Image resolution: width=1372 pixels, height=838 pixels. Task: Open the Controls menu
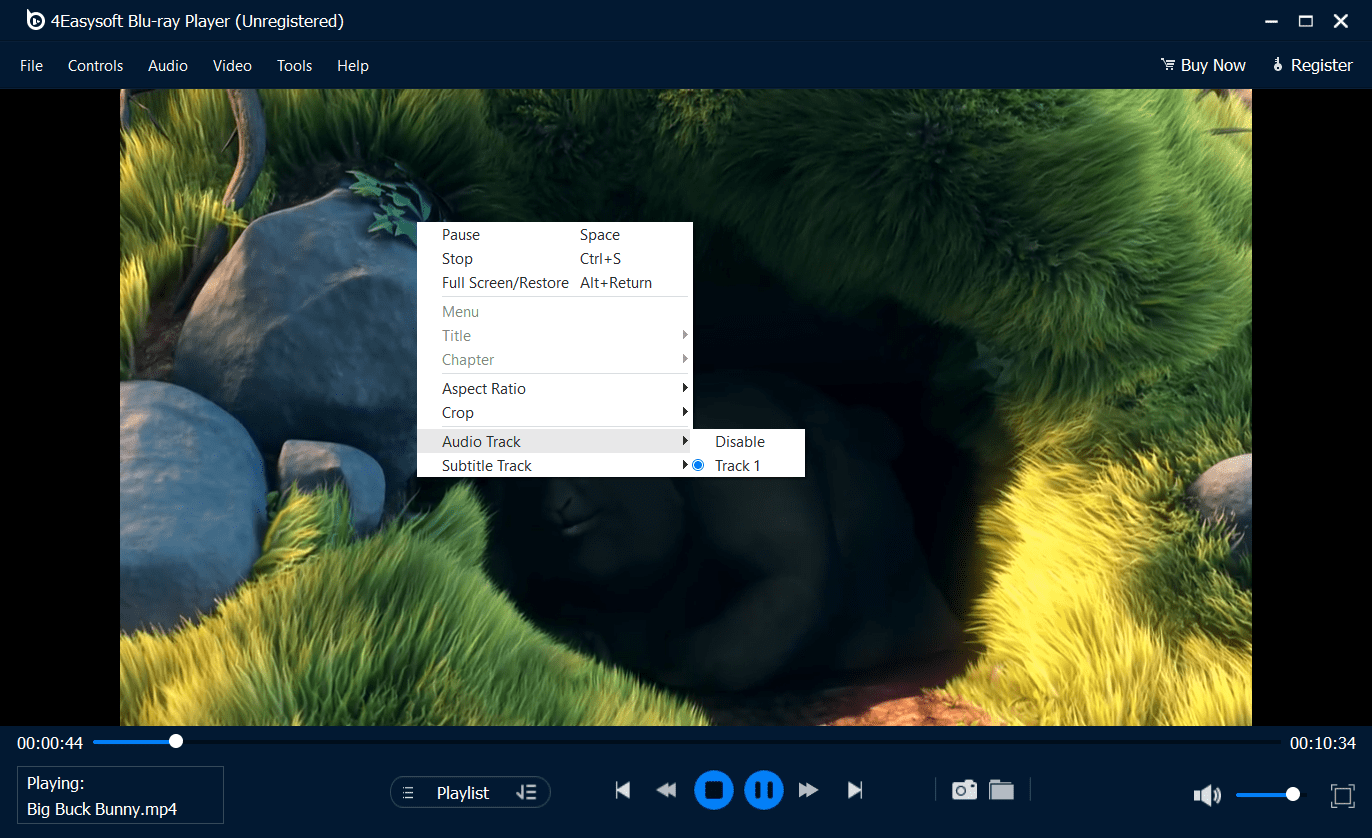click(x=96, y=66)
